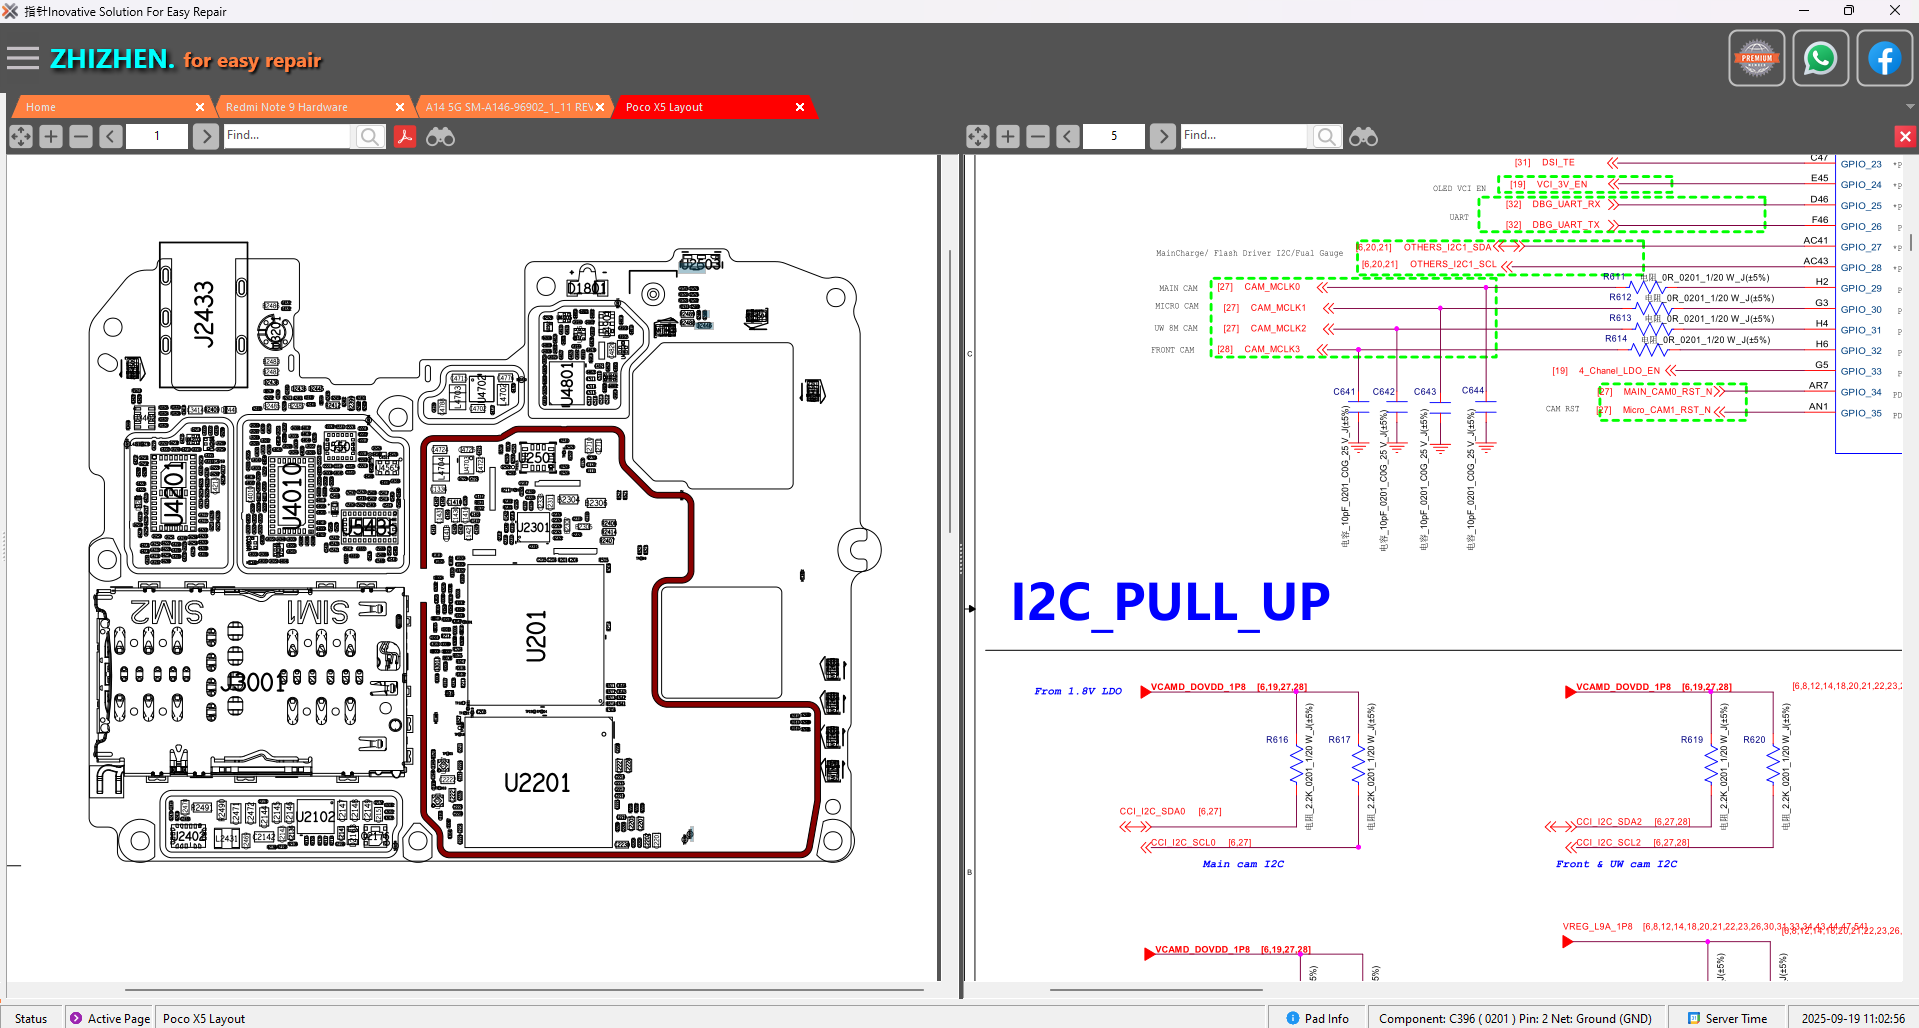Screen dimensions: 1919x1028
Task: Zoom out on the right schematic pane
Action: click(x=1038, y=136)
